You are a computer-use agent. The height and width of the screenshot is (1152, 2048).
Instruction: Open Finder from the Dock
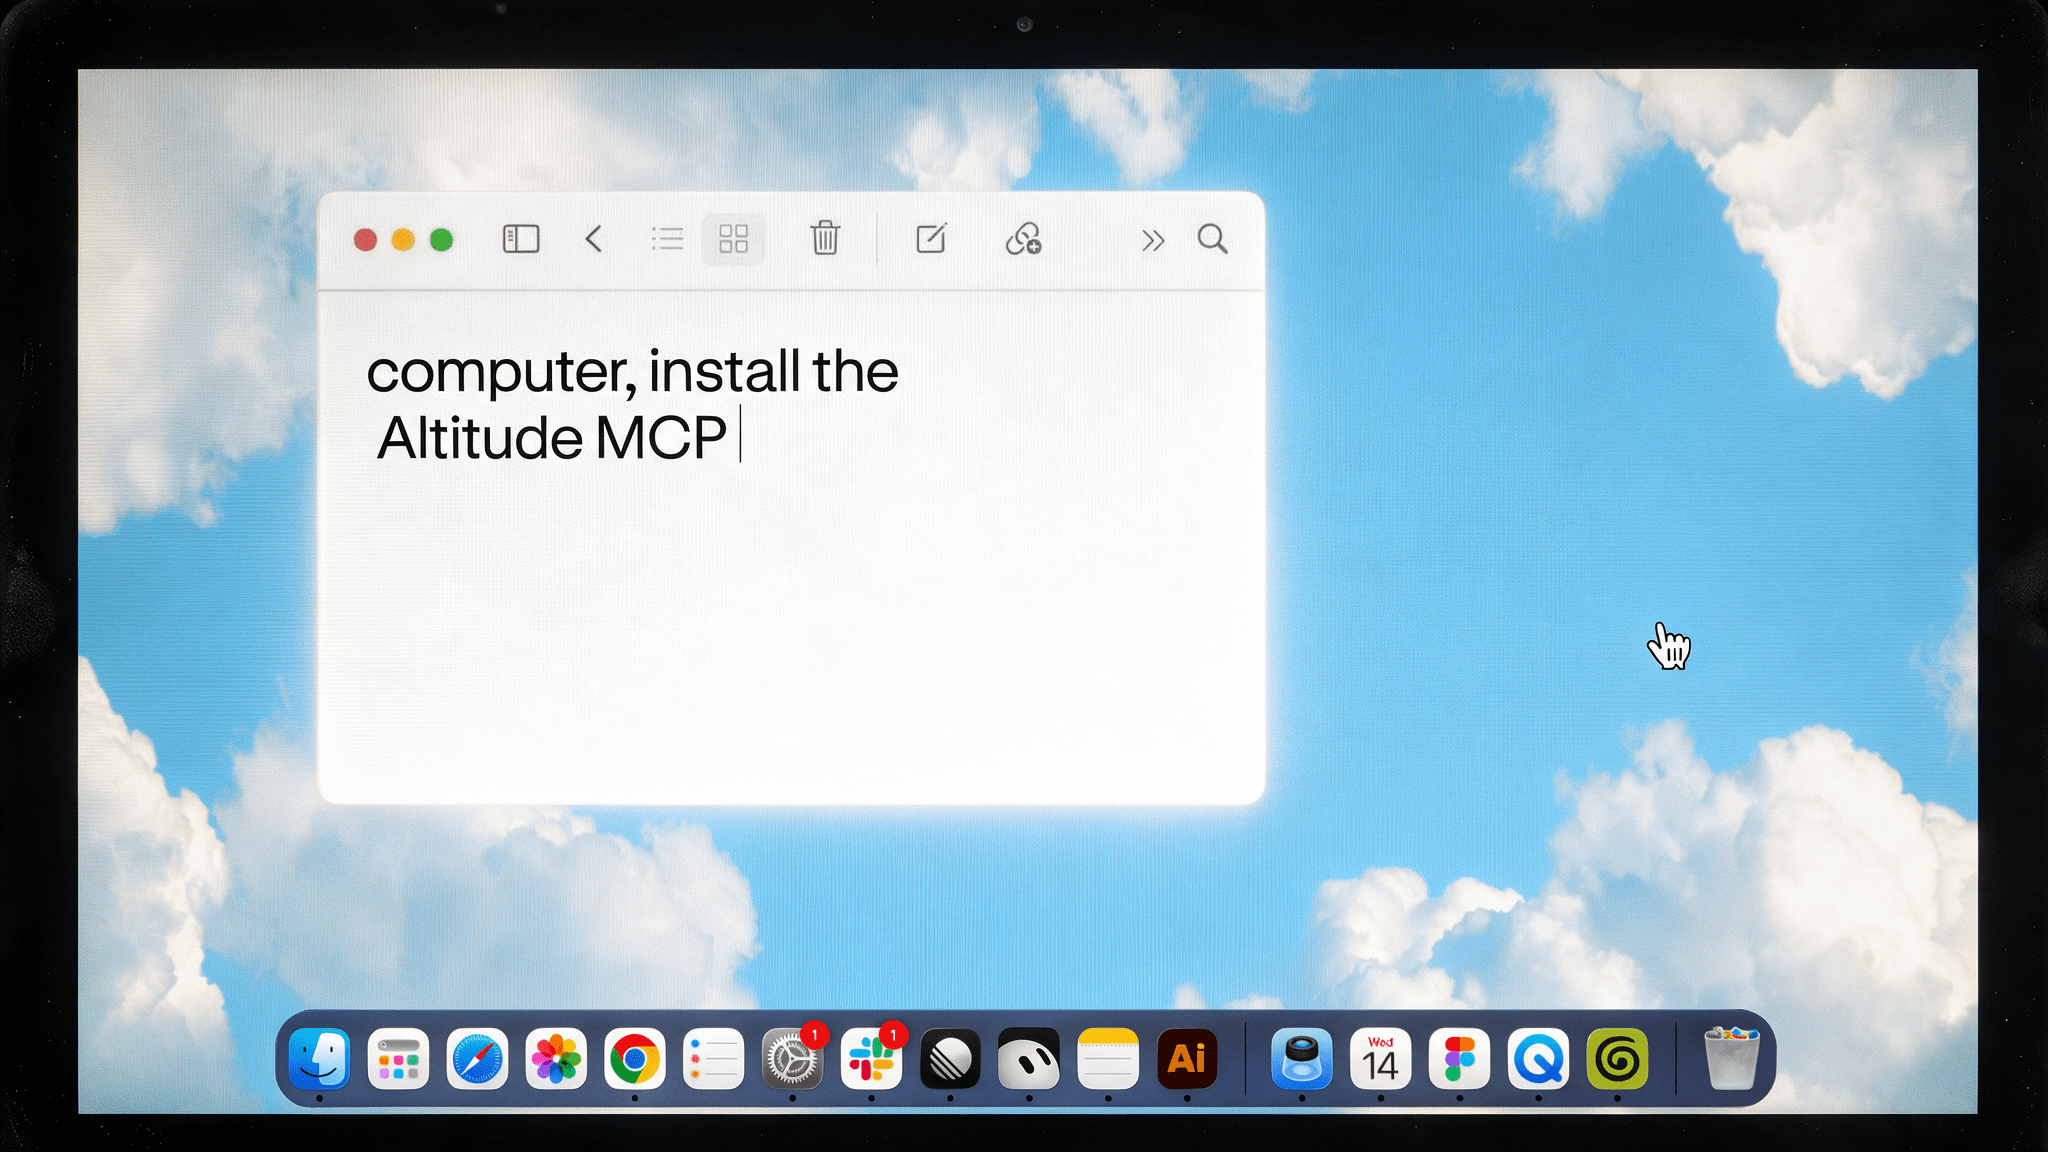coord(319,1058)
